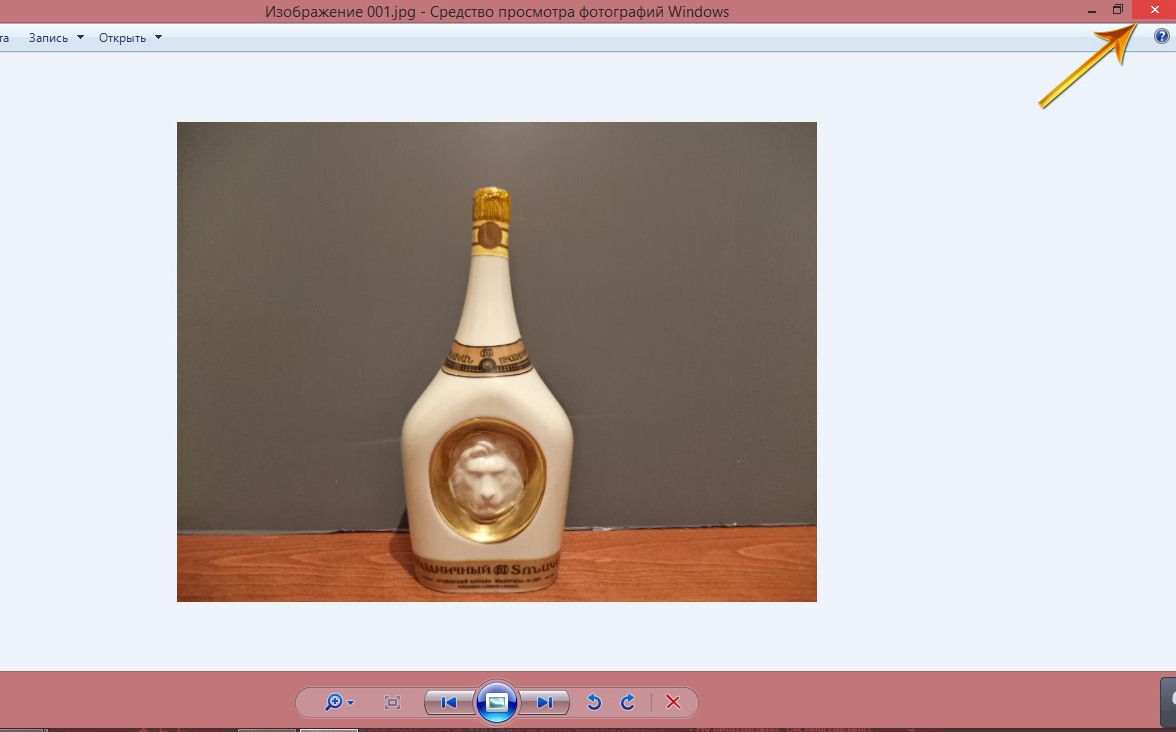
Task: Click the fit-to-window actual size icon
Action: [x=392, y=703]
